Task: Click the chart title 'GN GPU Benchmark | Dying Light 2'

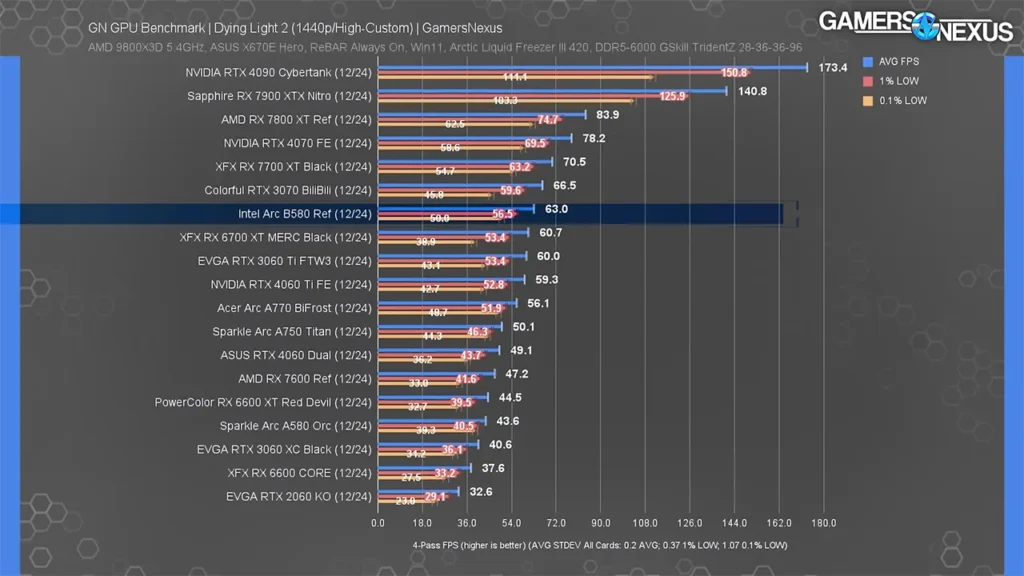Action: click(295, 28)
